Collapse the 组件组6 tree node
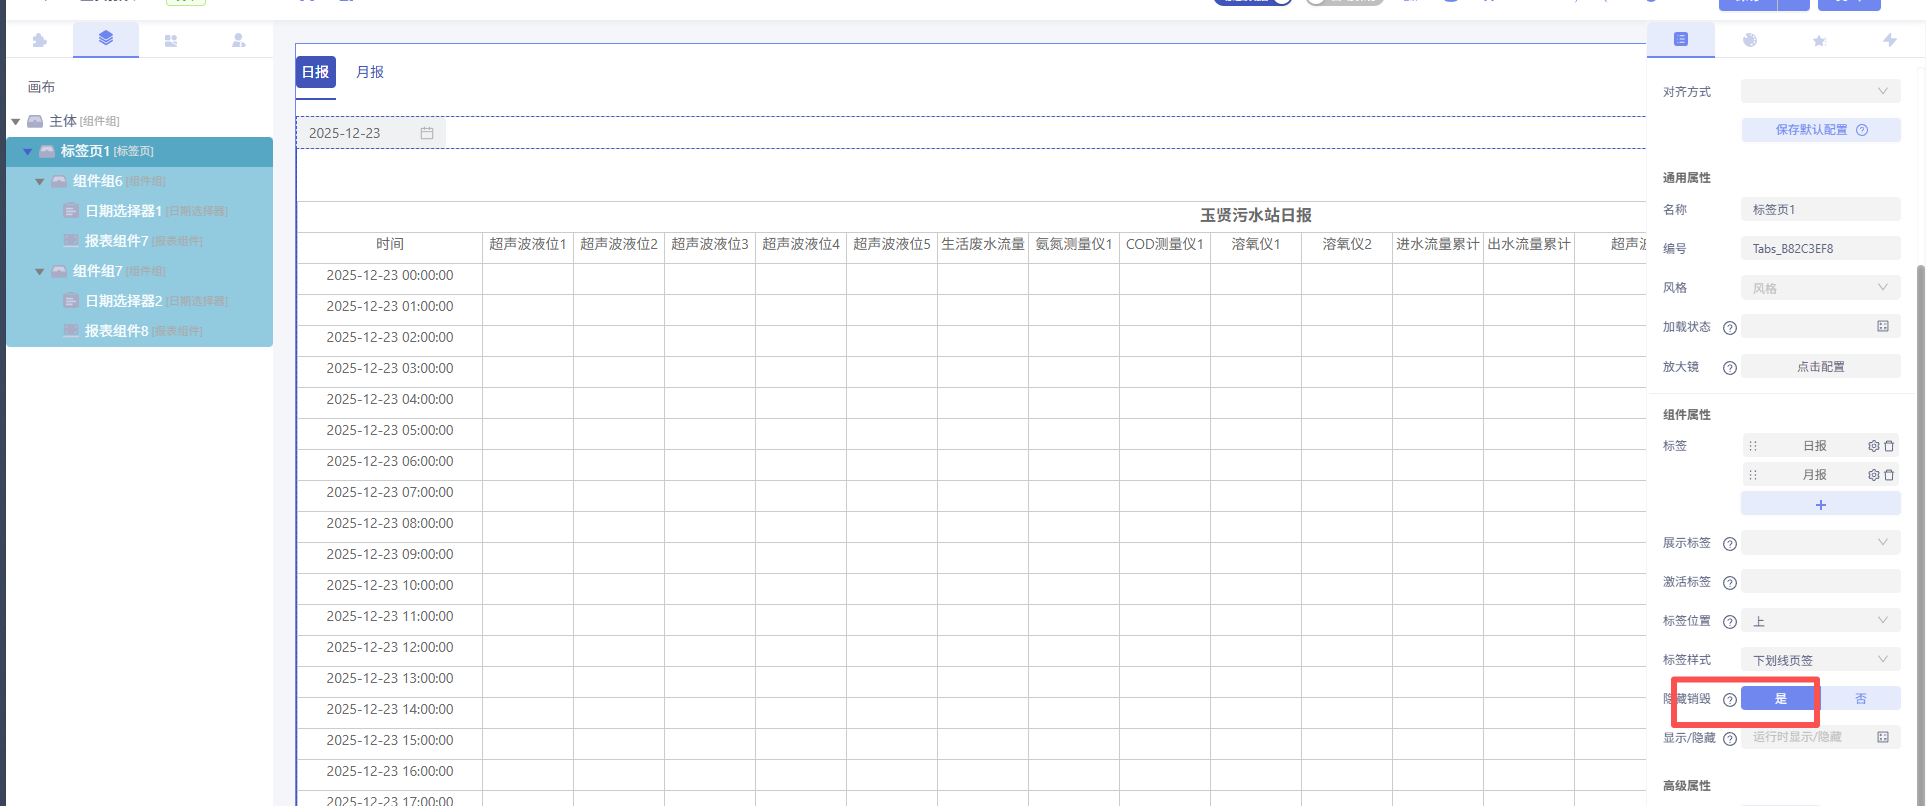This screenshot has height=806, width=1926. (x=40, y=182)
